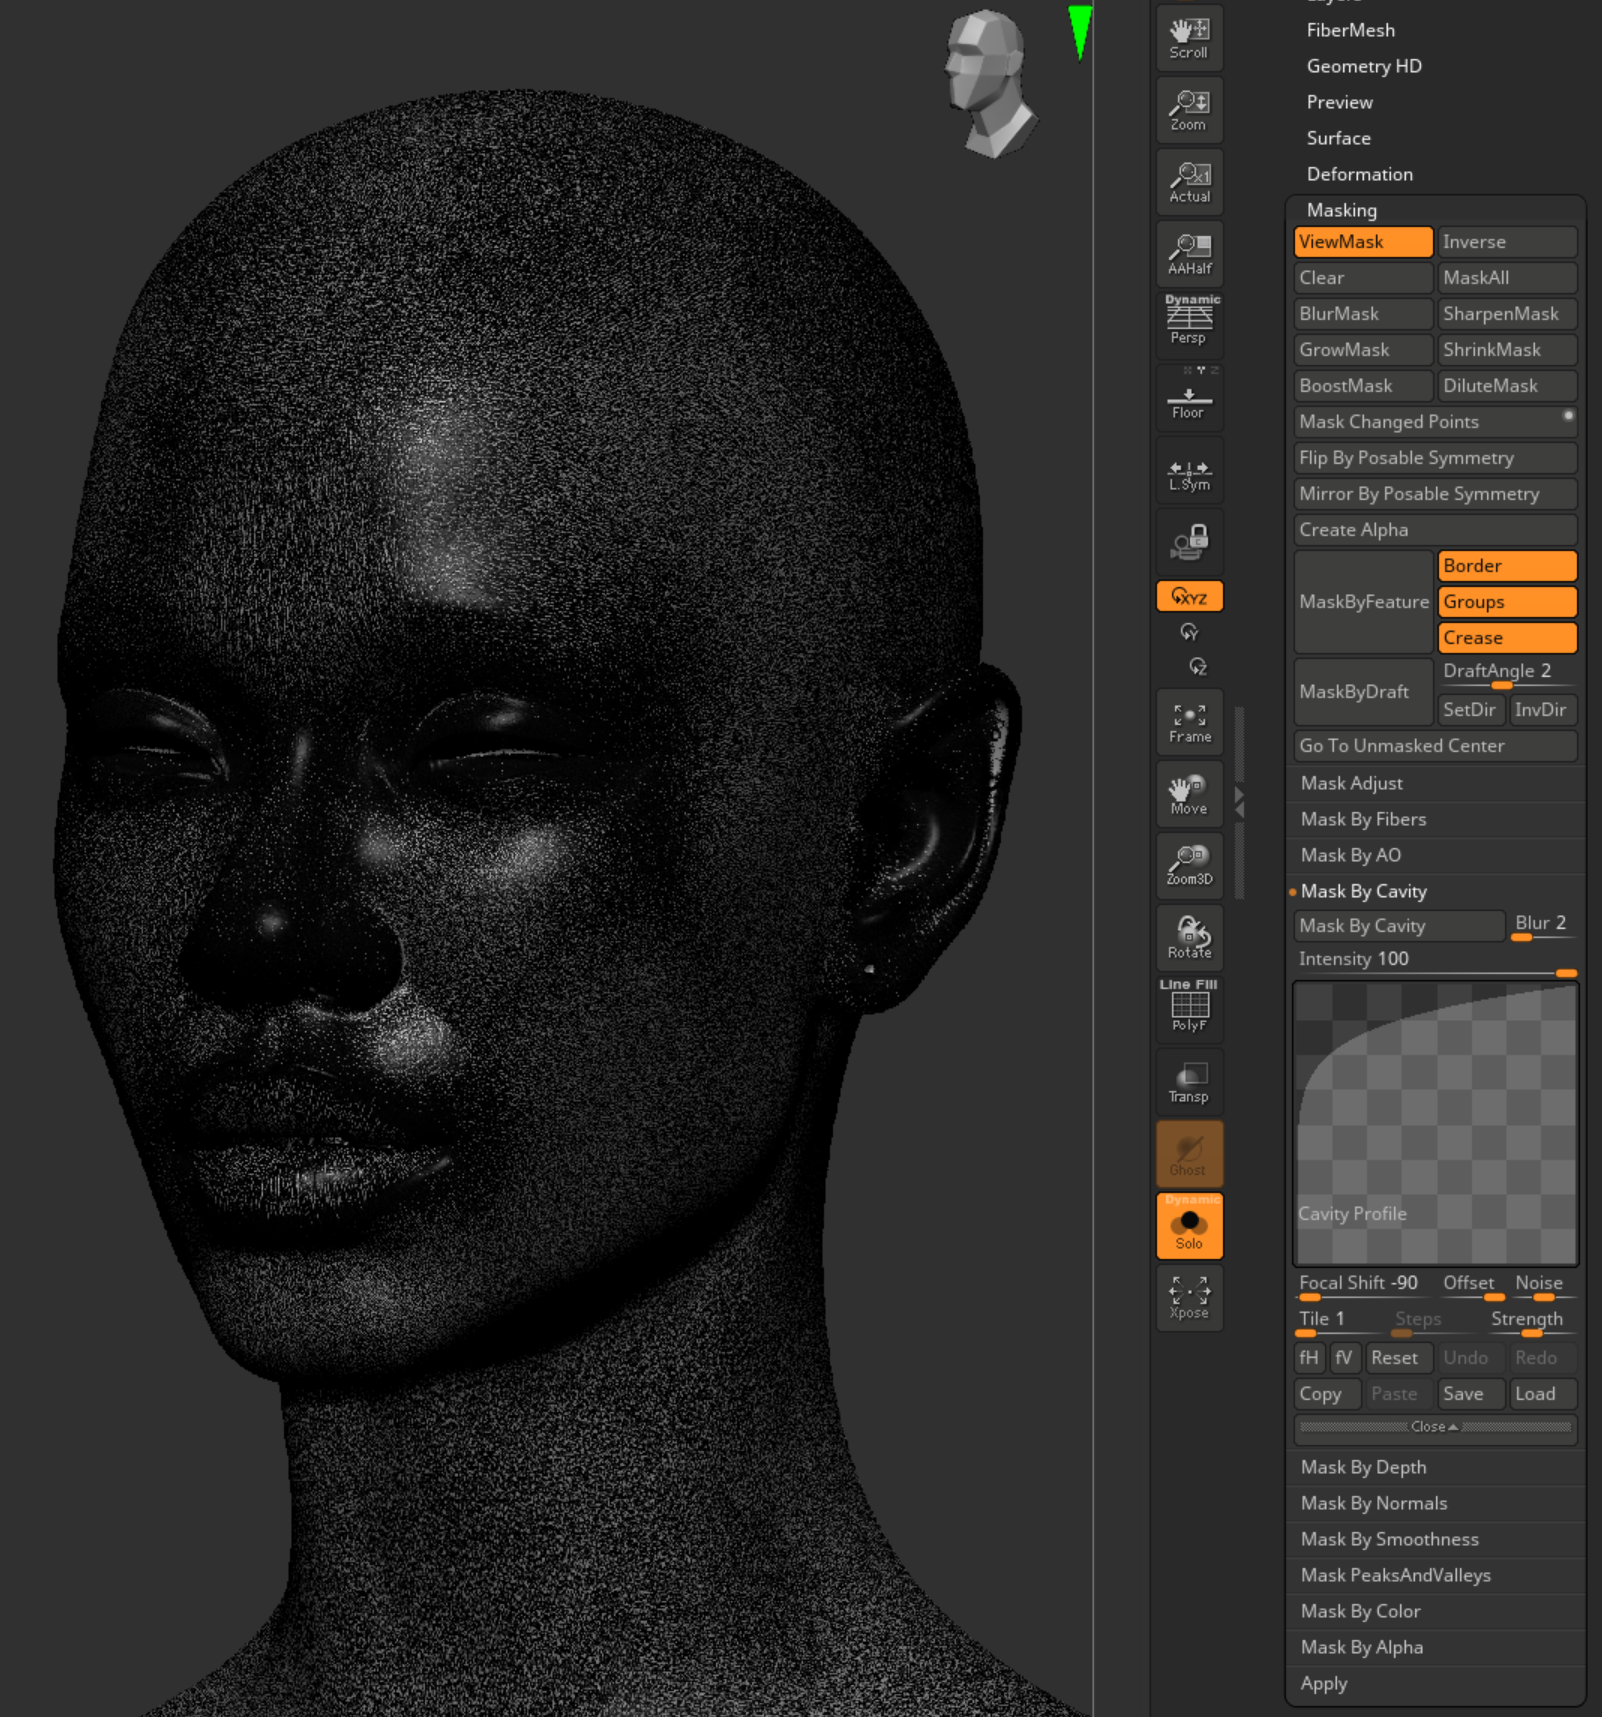This screenshot has height=1717, width=1602.
Task: Select the Zoom magnifier icon
Action: pos(1189,110)
